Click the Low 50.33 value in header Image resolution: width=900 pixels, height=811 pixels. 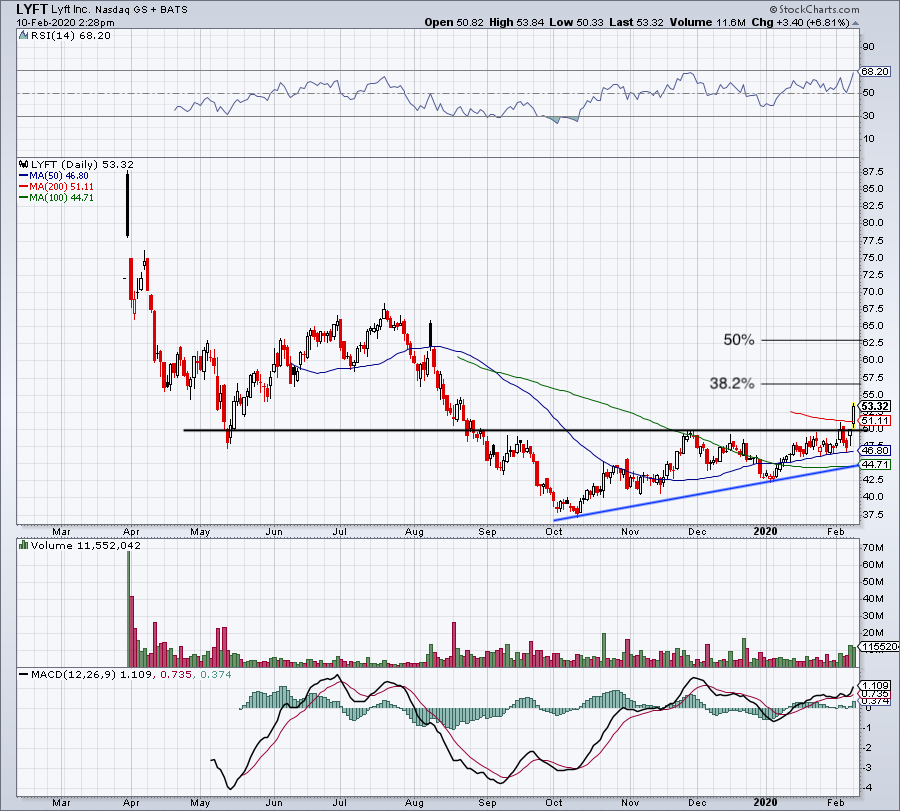point(589,22)
